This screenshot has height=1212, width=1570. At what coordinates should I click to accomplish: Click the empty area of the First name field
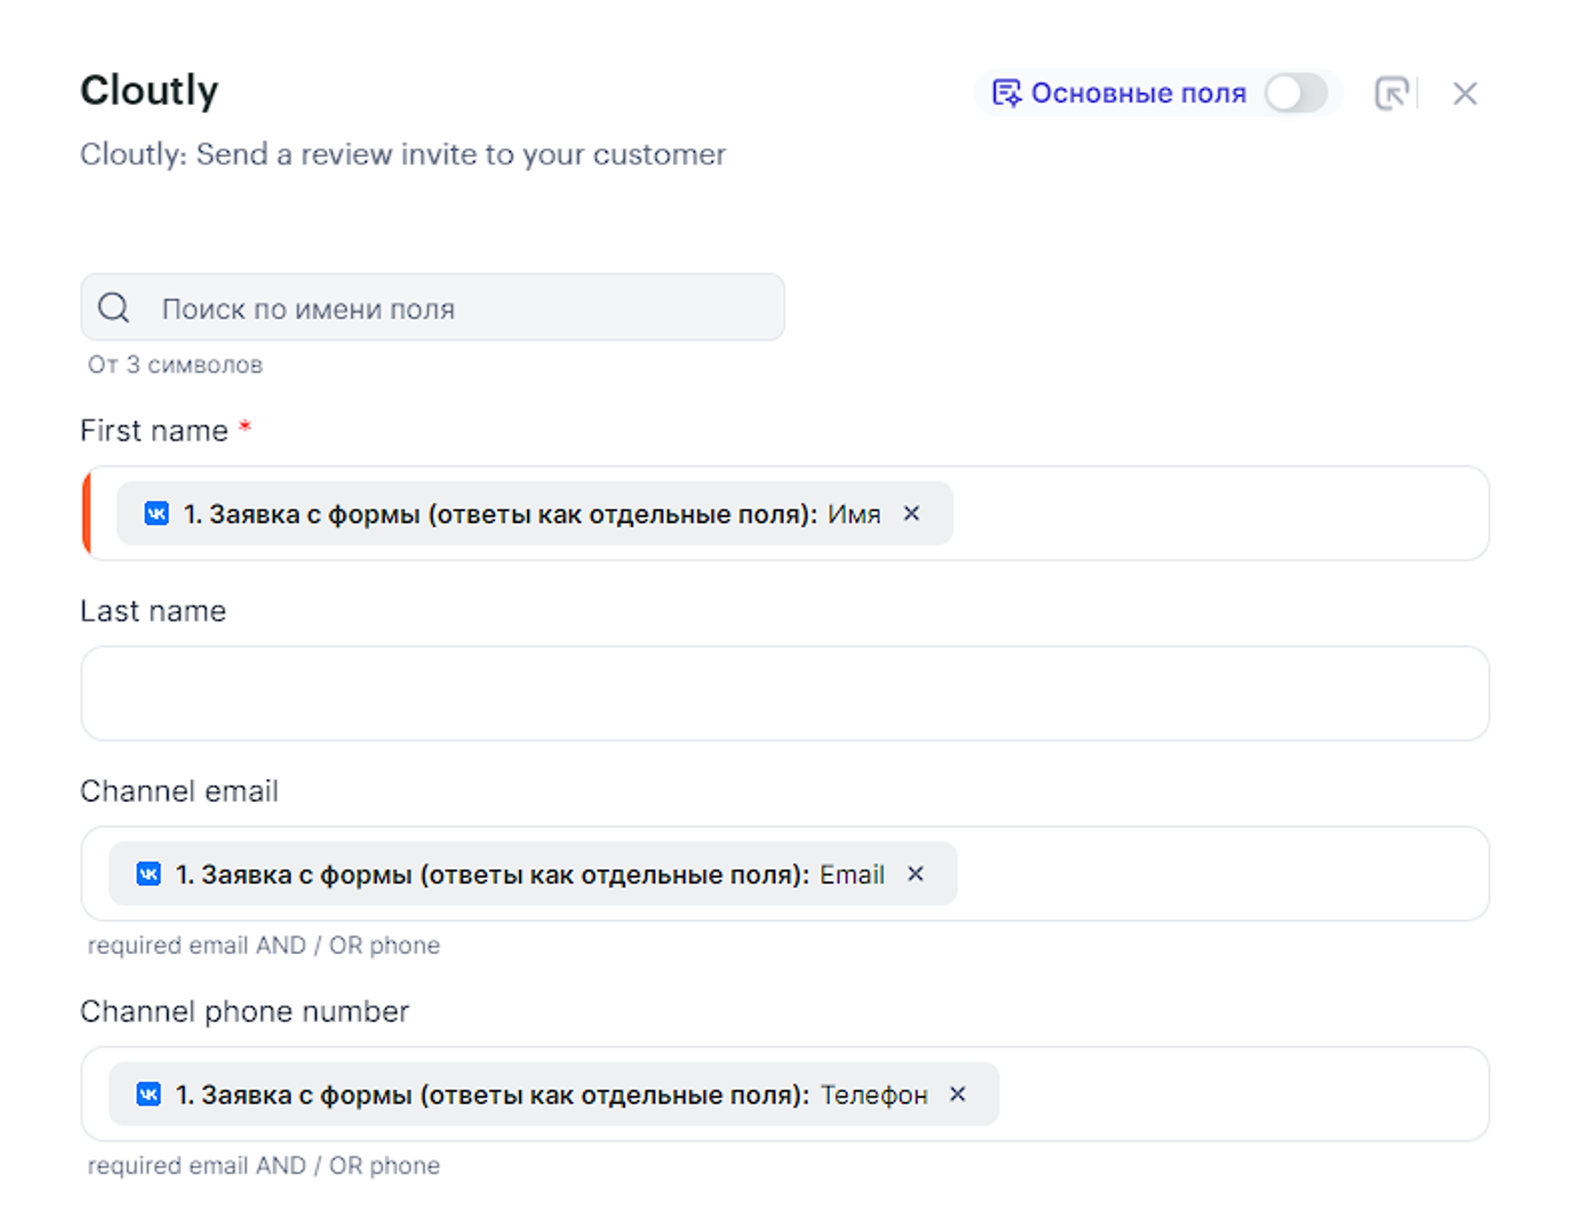(x=1220, y=514)
